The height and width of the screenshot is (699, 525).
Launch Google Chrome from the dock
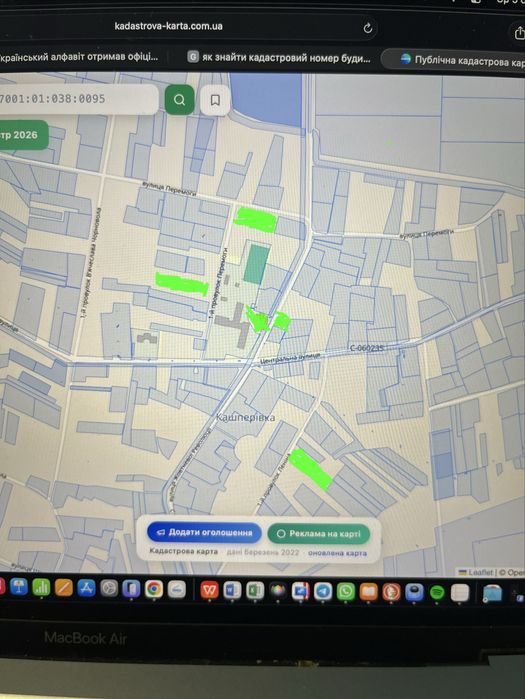coord(154,588)
